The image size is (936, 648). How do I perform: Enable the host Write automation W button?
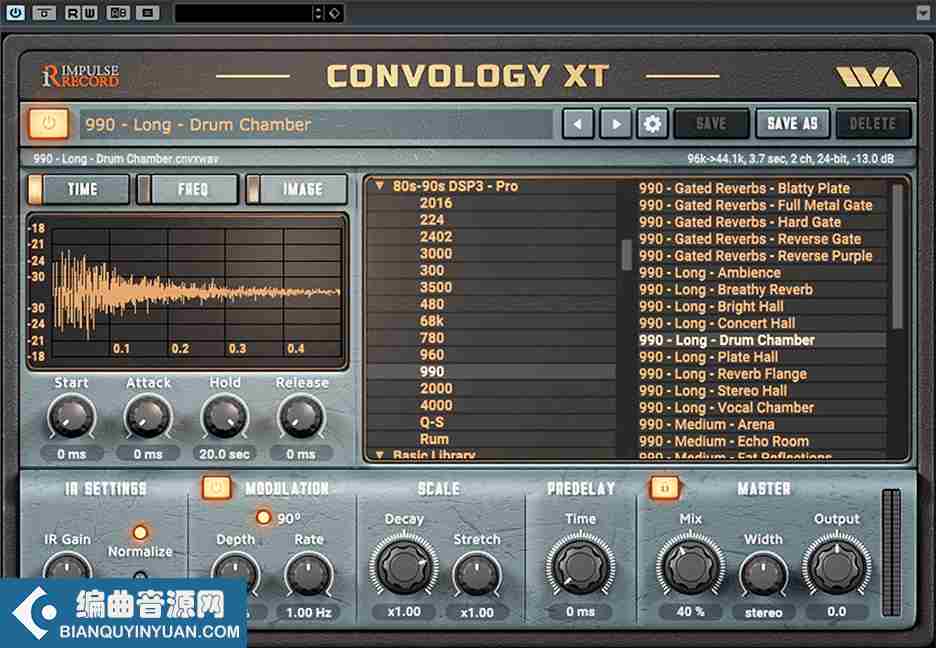coord(90,13)
